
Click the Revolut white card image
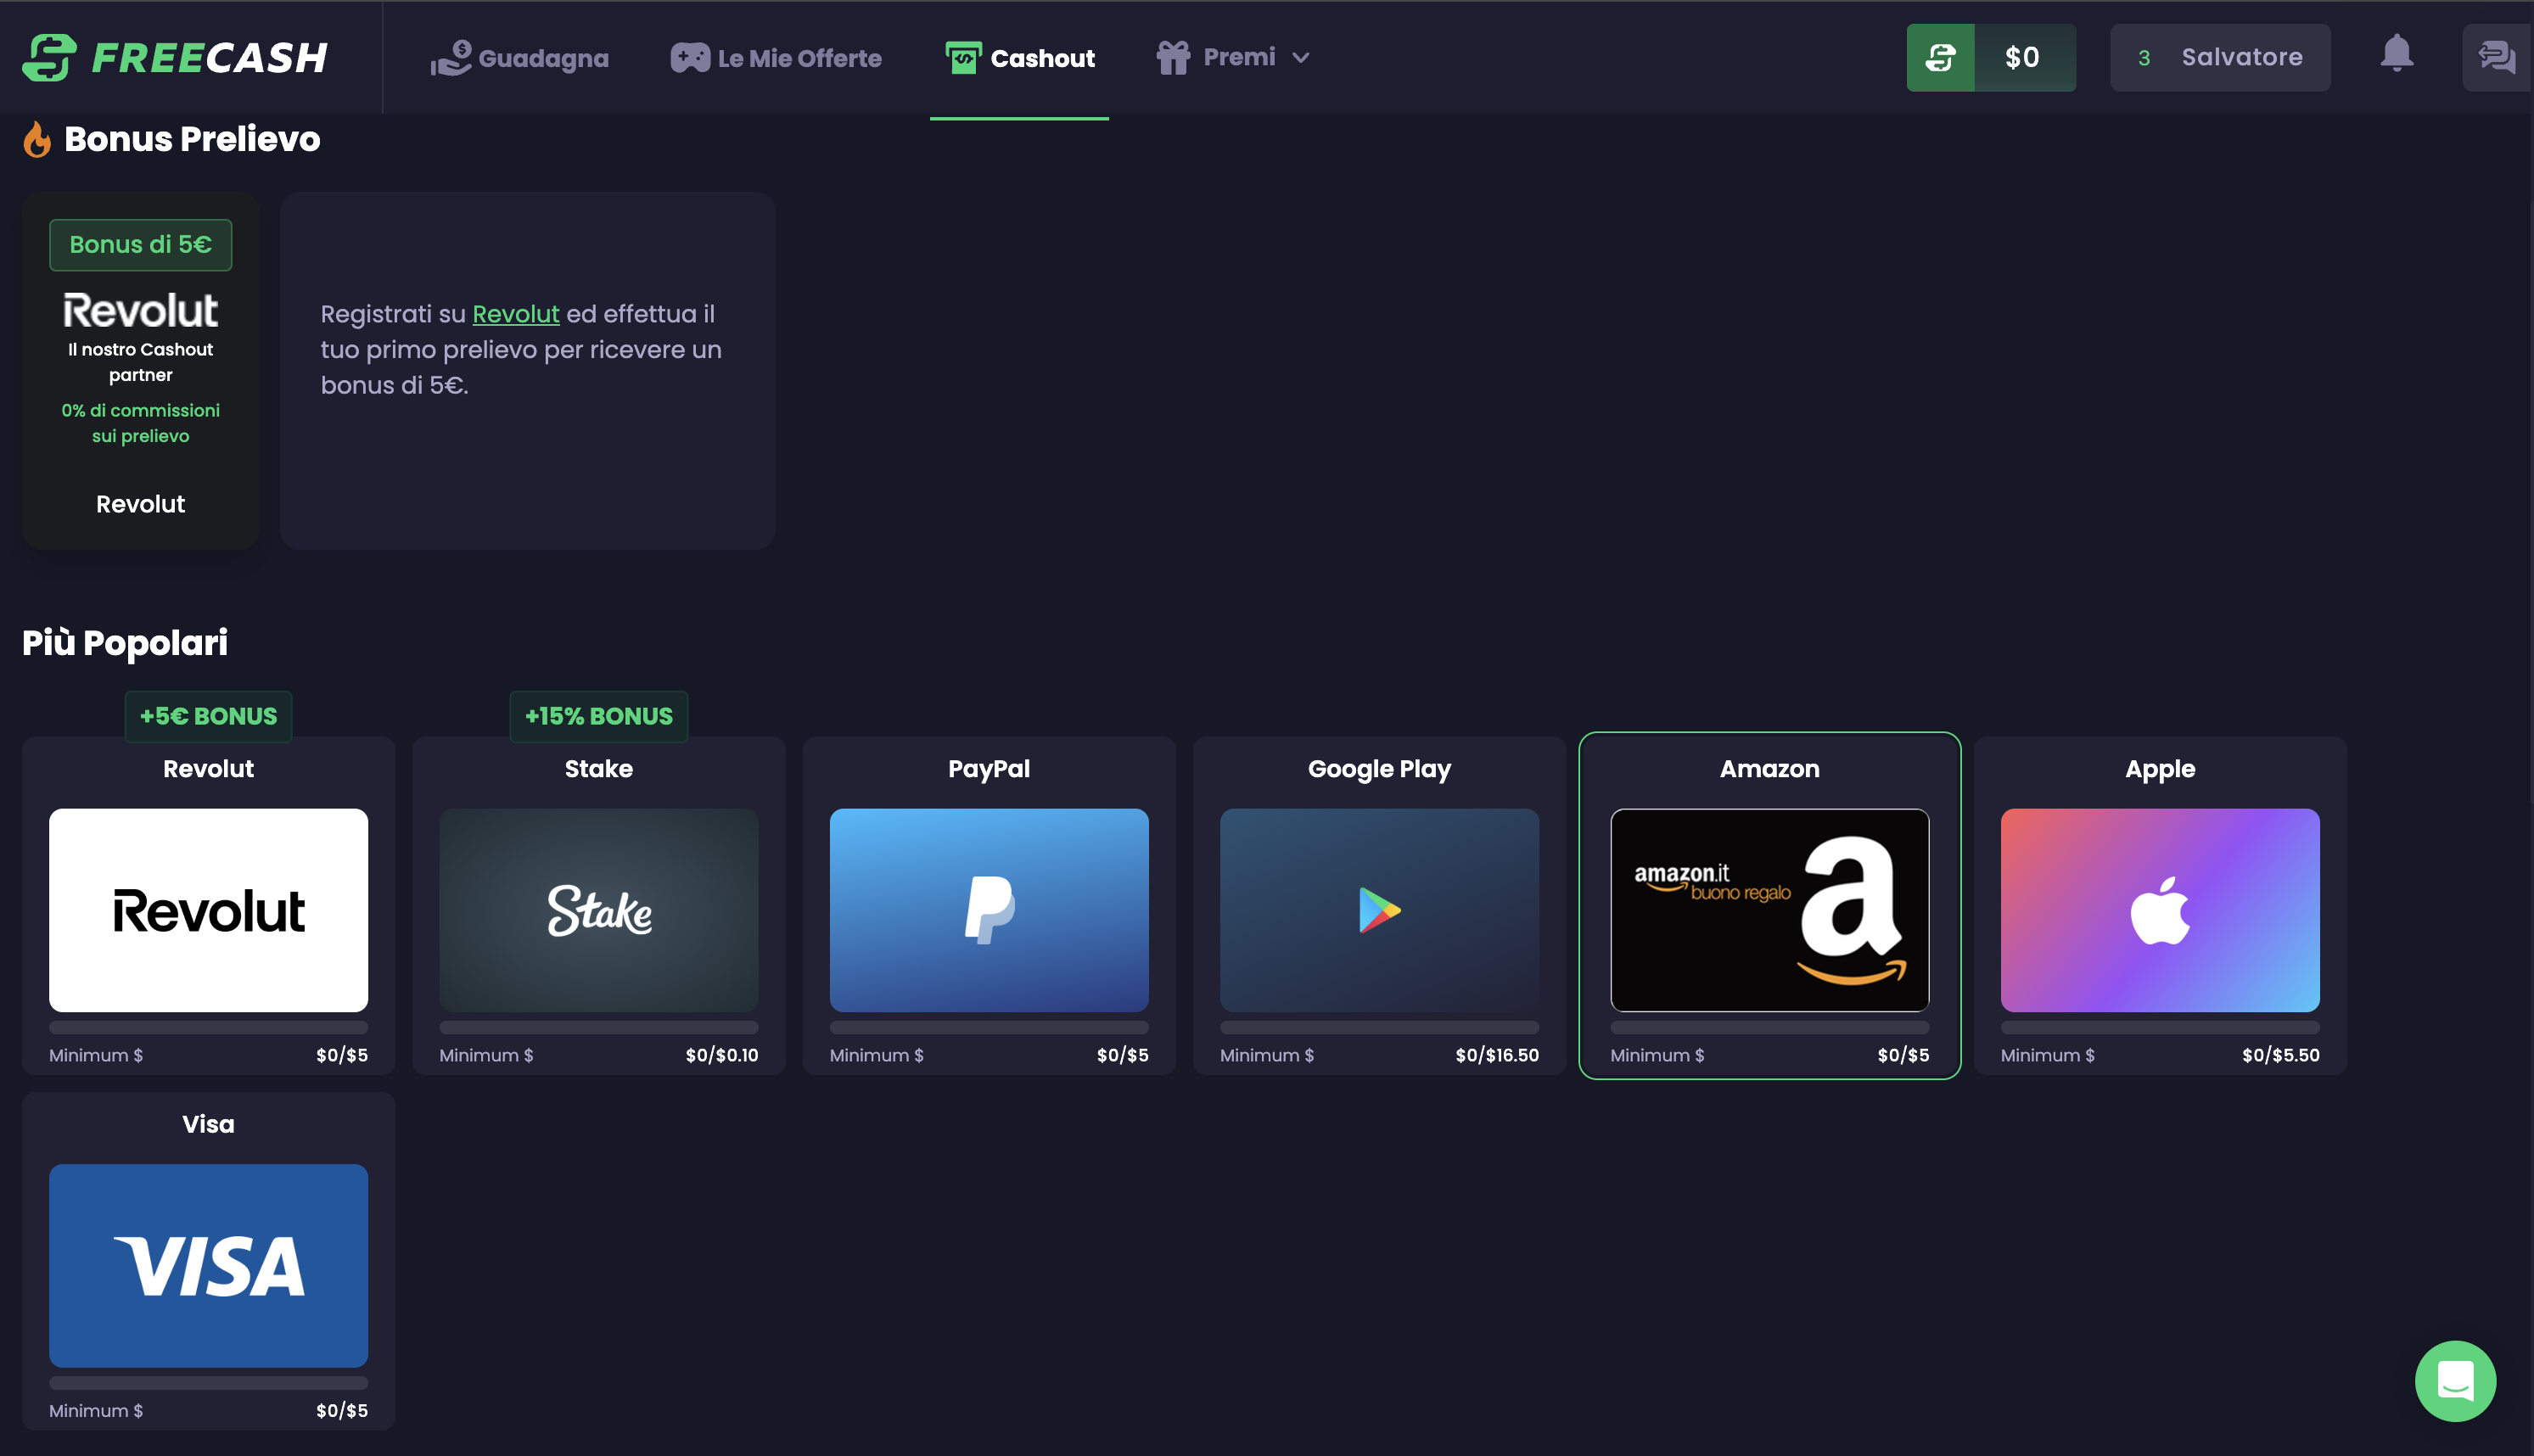coord(208,910)
